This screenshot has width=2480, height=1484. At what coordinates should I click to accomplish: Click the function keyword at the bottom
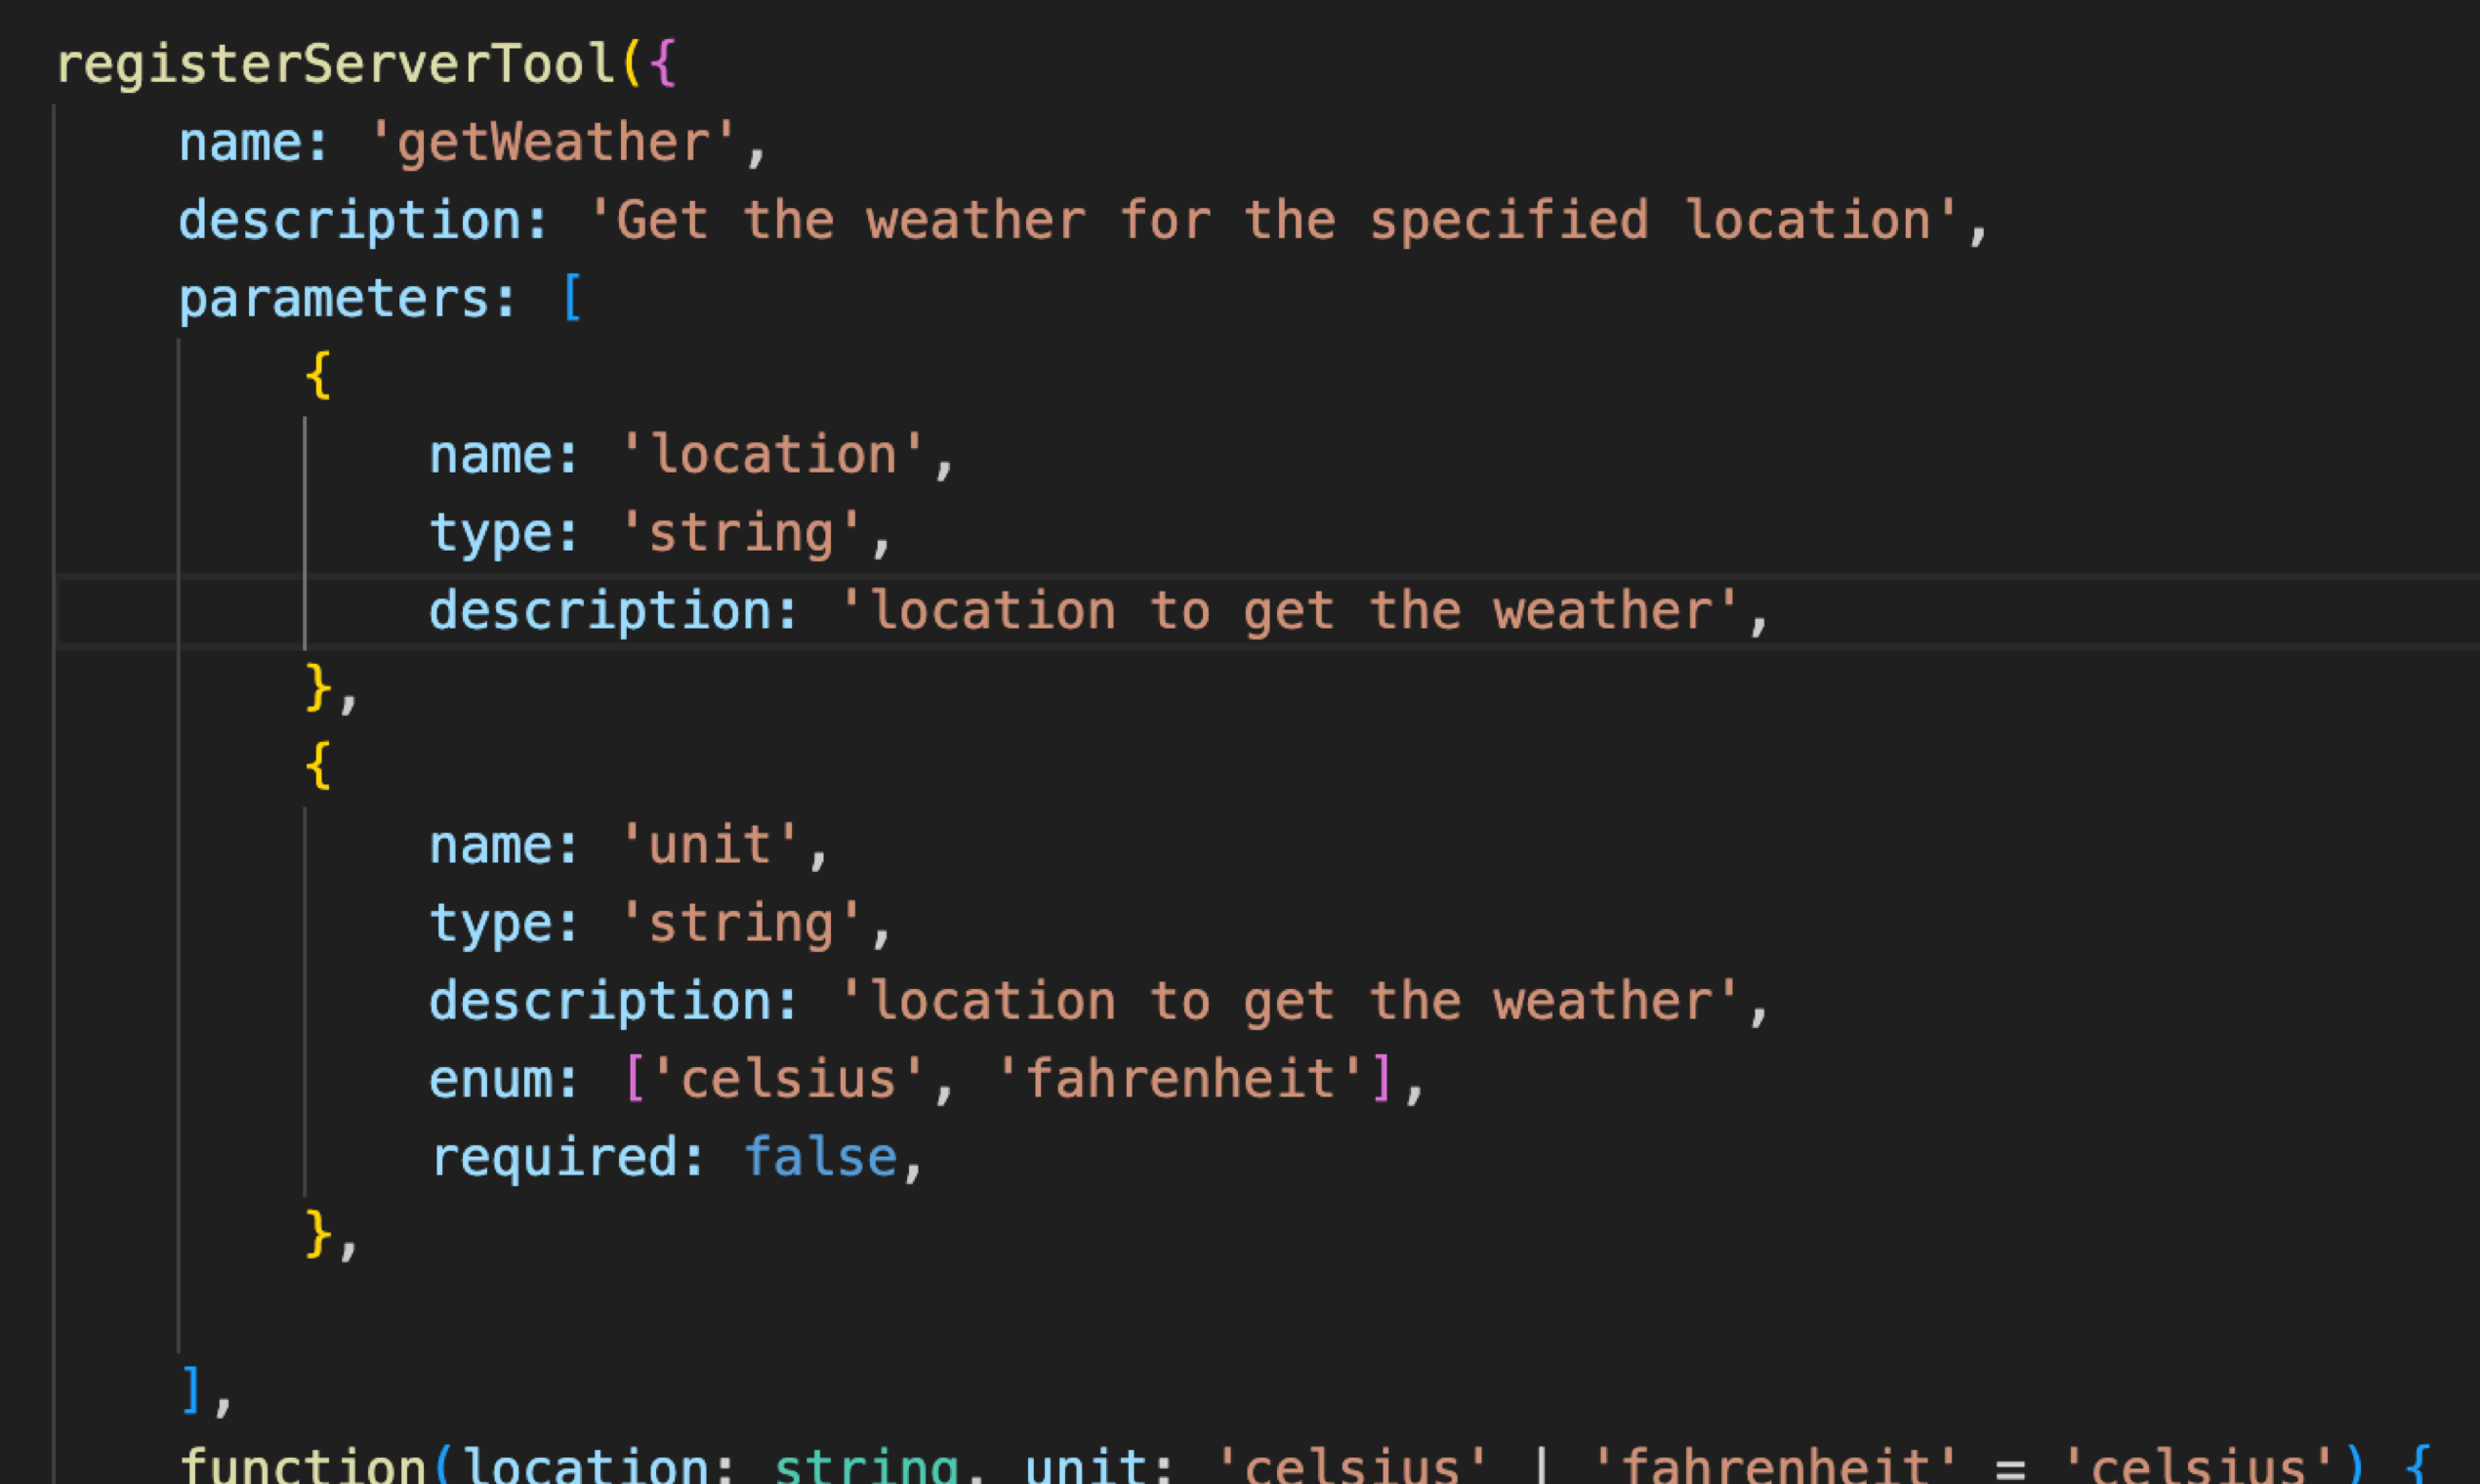303,1466
